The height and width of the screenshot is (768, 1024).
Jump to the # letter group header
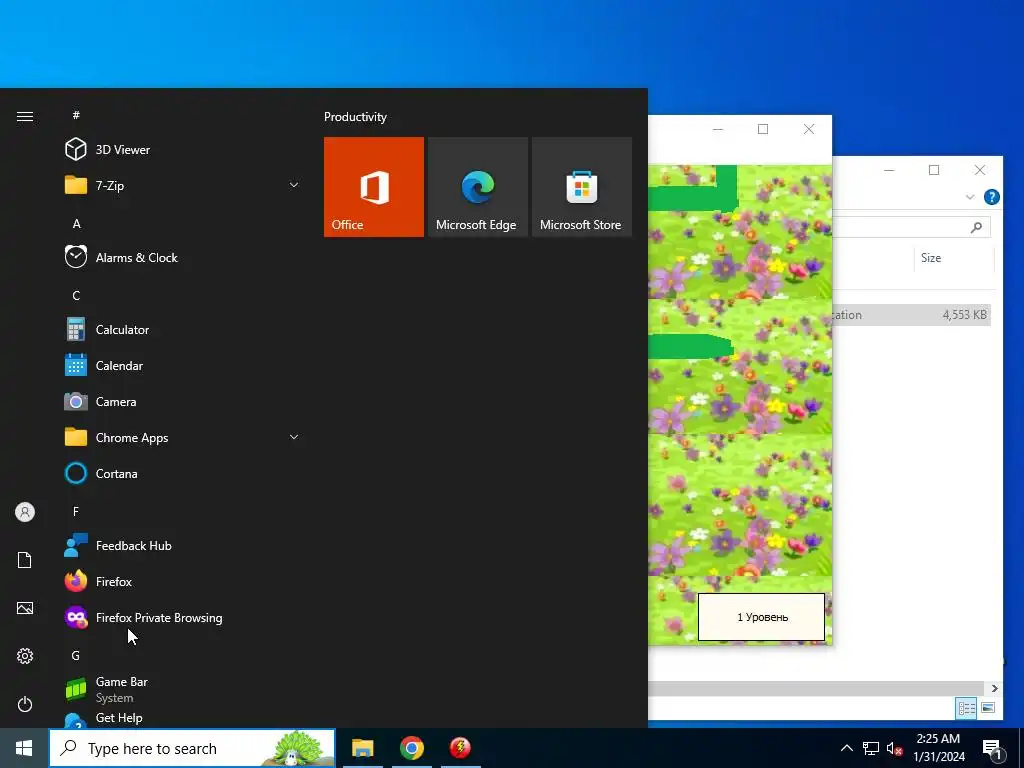(x=76, y=115)
